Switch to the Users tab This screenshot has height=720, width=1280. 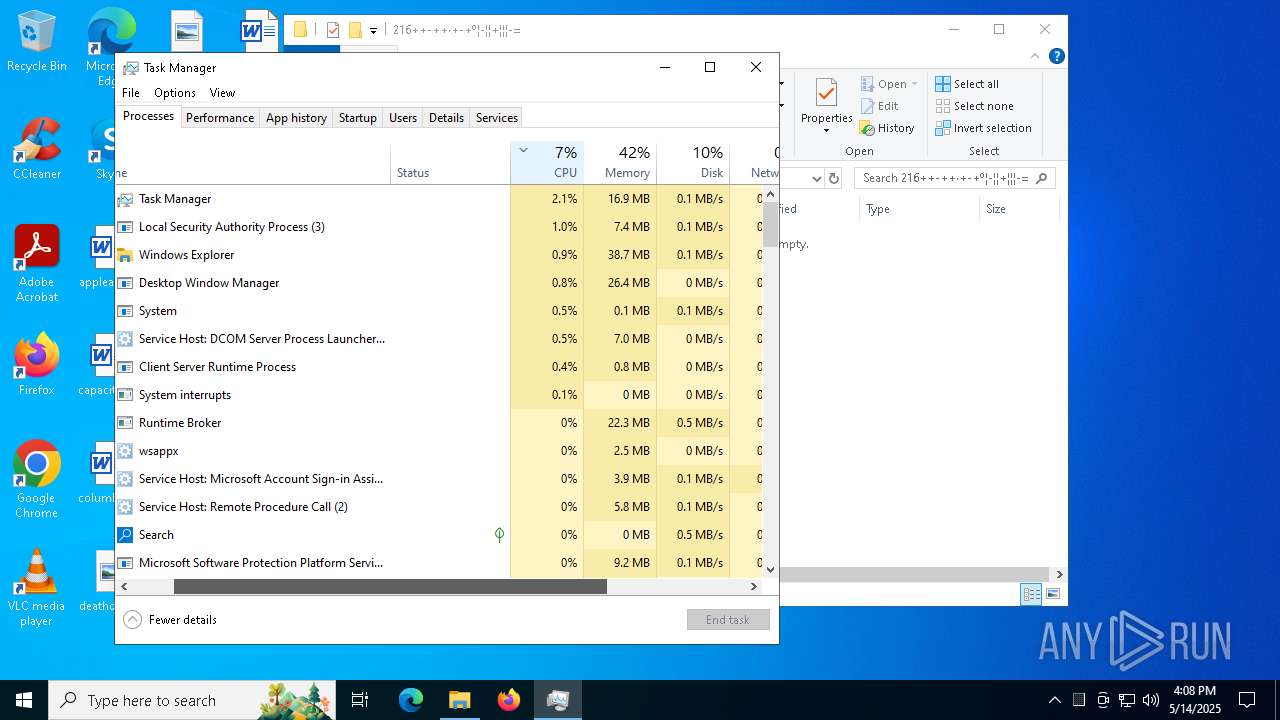[403, 118]
